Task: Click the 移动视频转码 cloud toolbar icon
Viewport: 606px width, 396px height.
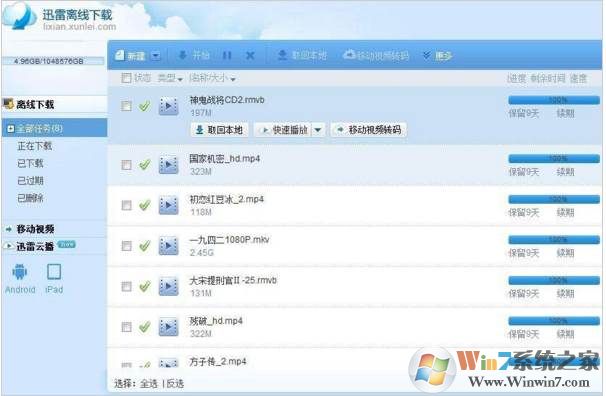Action: (349, 55)
